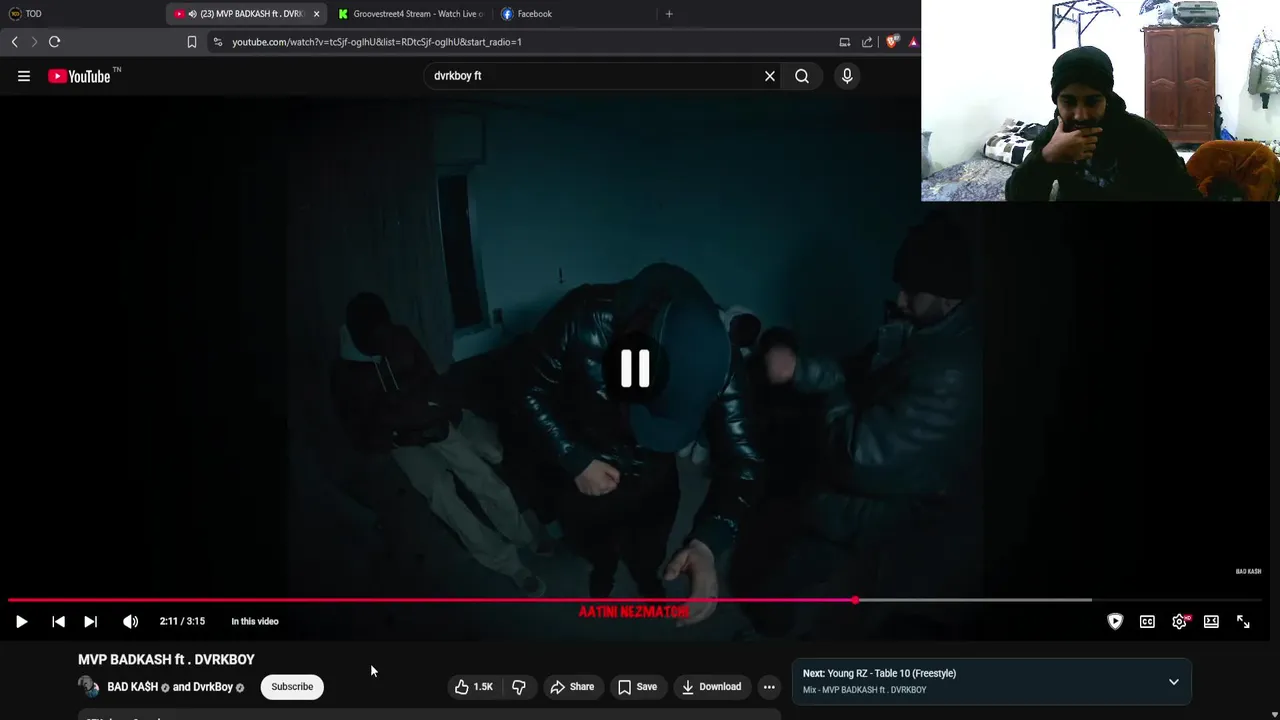Go forward with the browser forward arrow
Image resolution: width=1280 pixels, height=720 pixels.
pyautogui.click(x=34, y=42)
